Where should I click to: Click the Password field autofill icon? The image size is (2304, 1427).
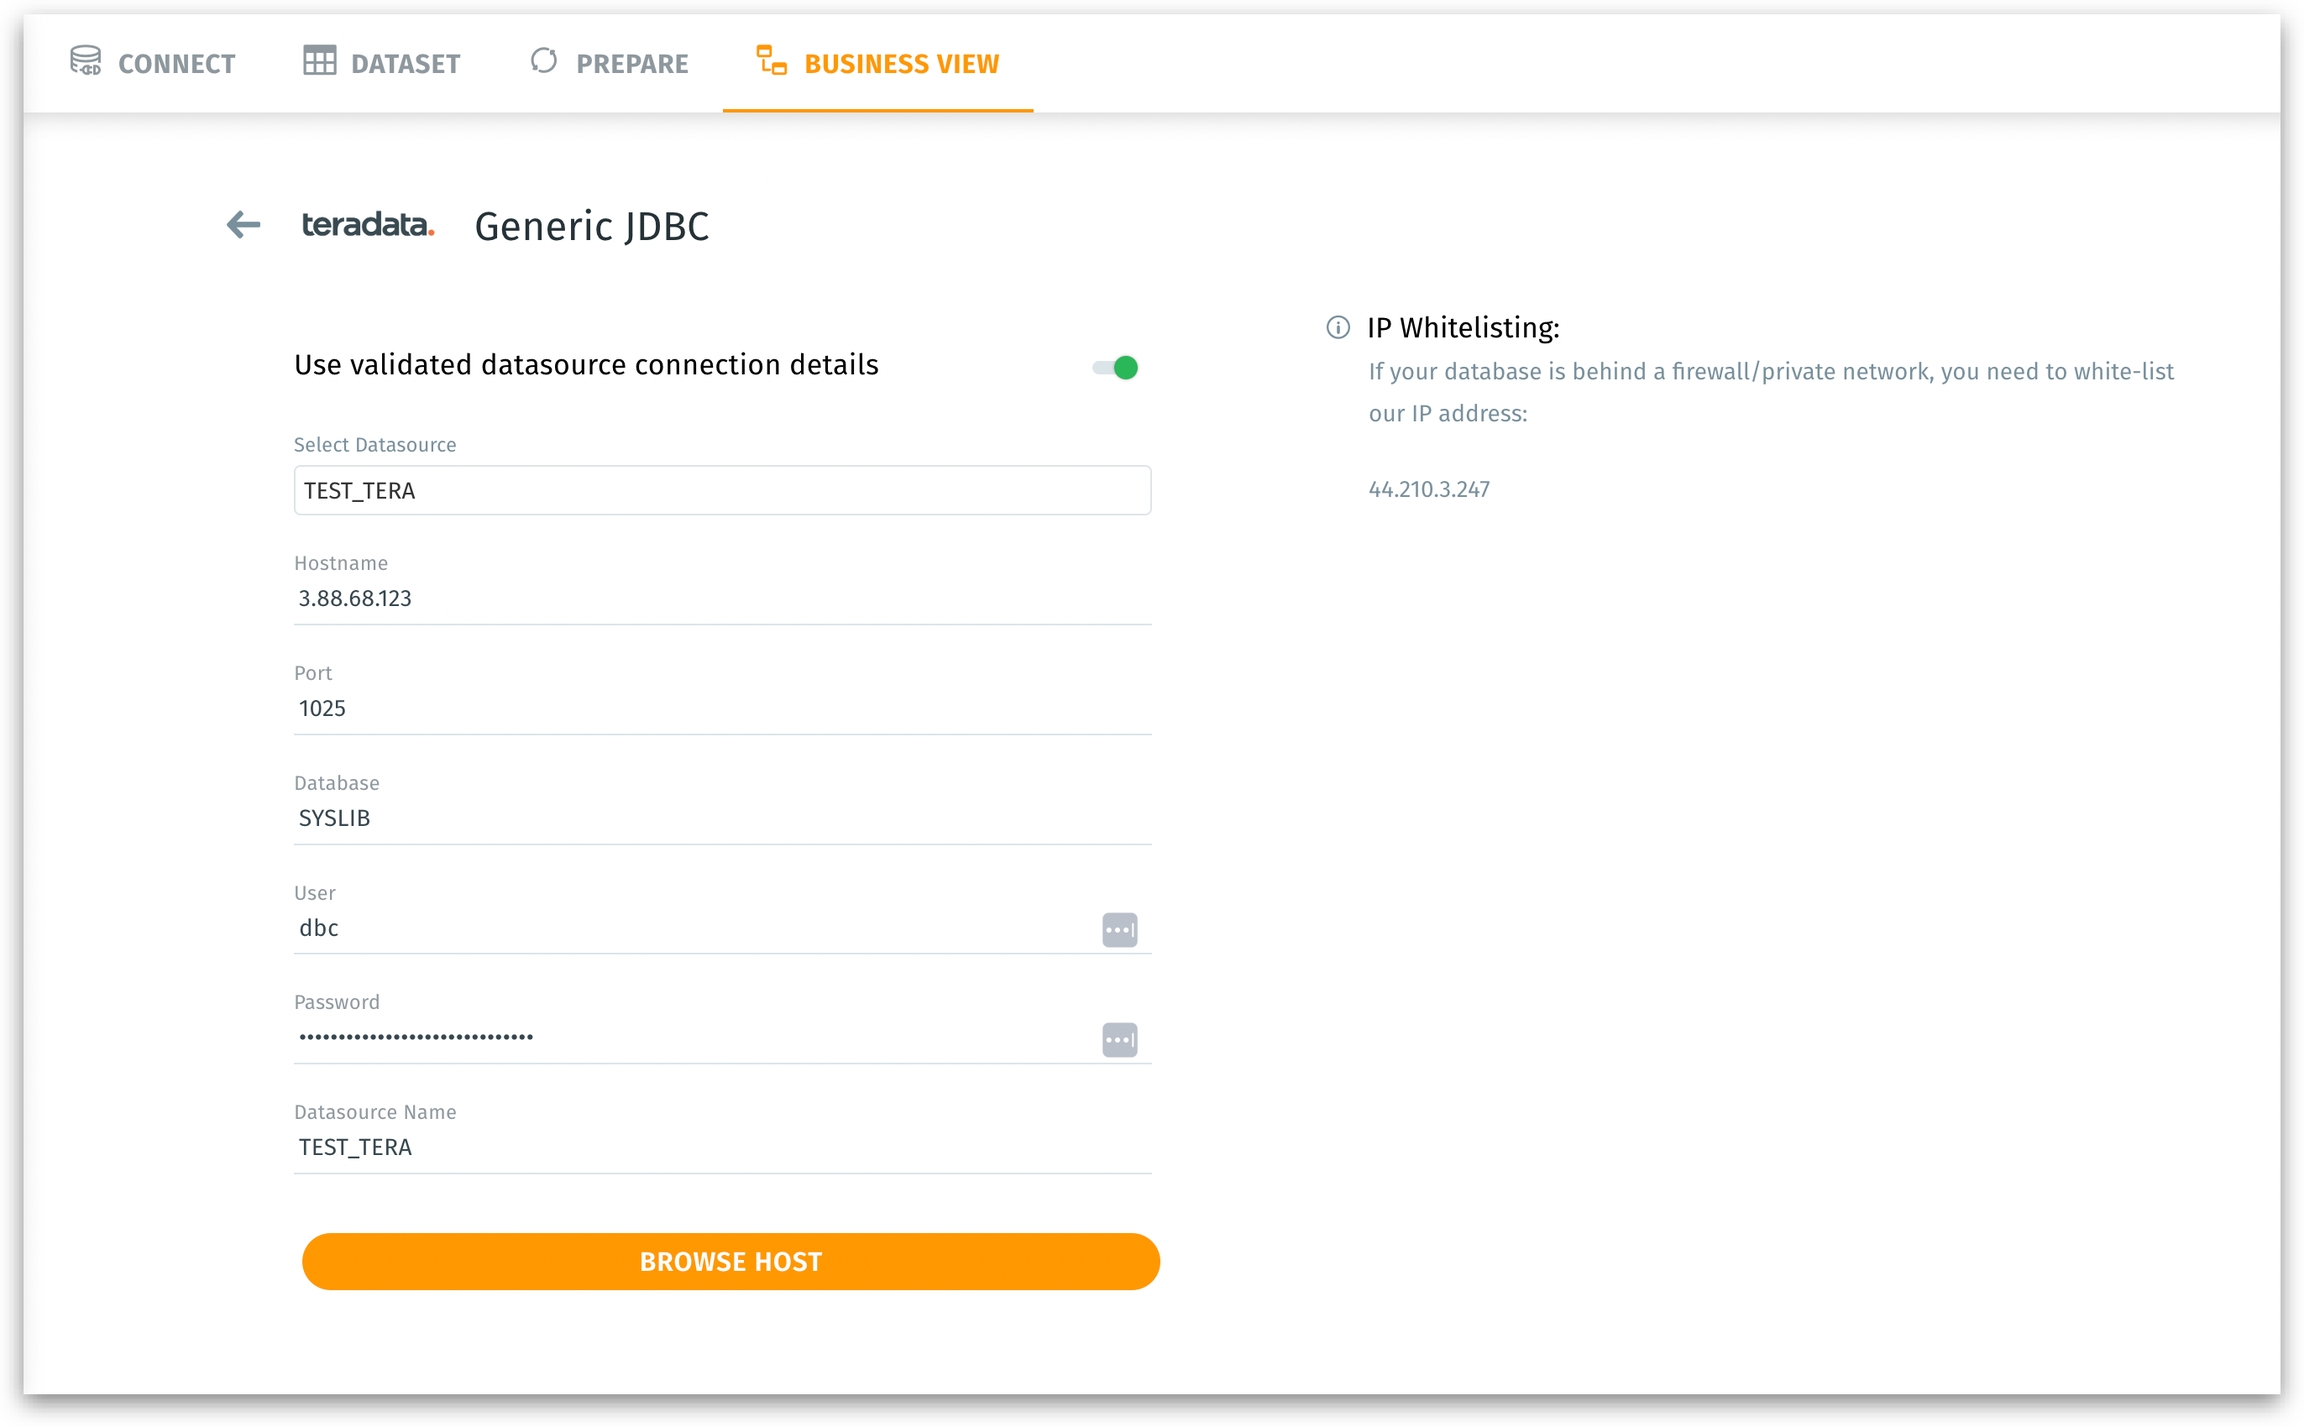point(1119,1040)
